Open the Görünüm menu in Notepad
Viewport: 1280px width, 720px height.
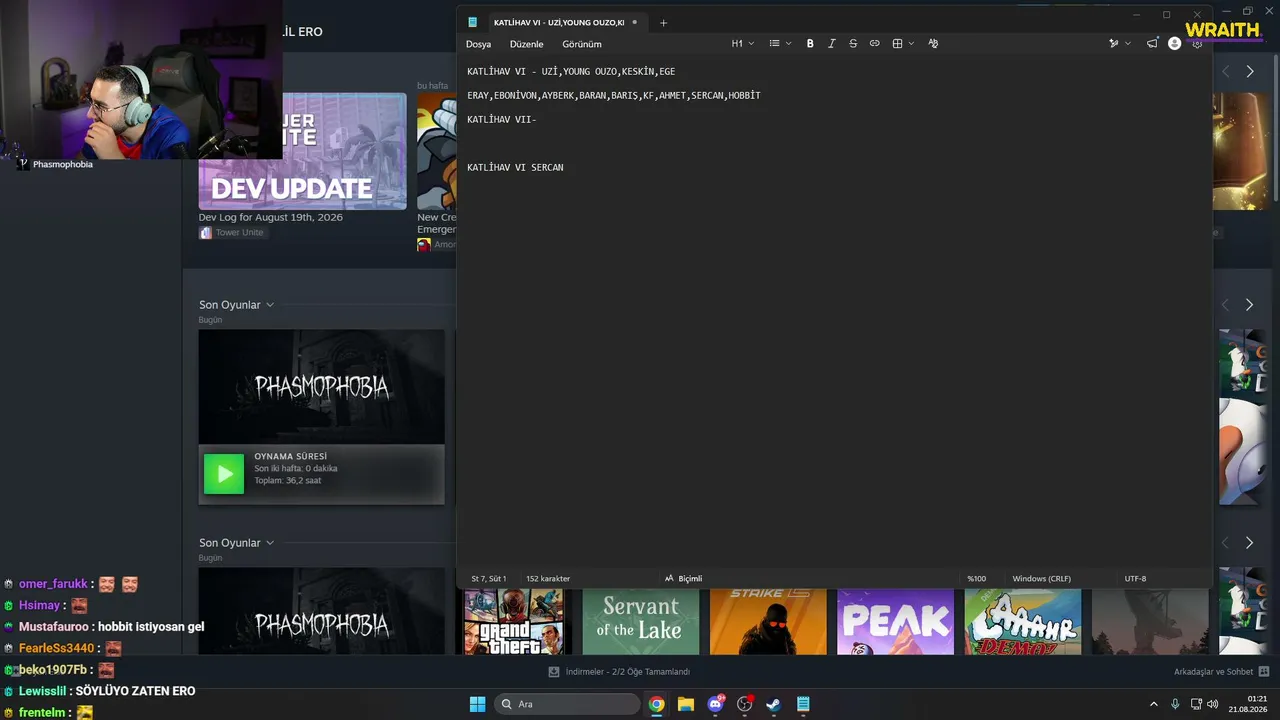582,44
